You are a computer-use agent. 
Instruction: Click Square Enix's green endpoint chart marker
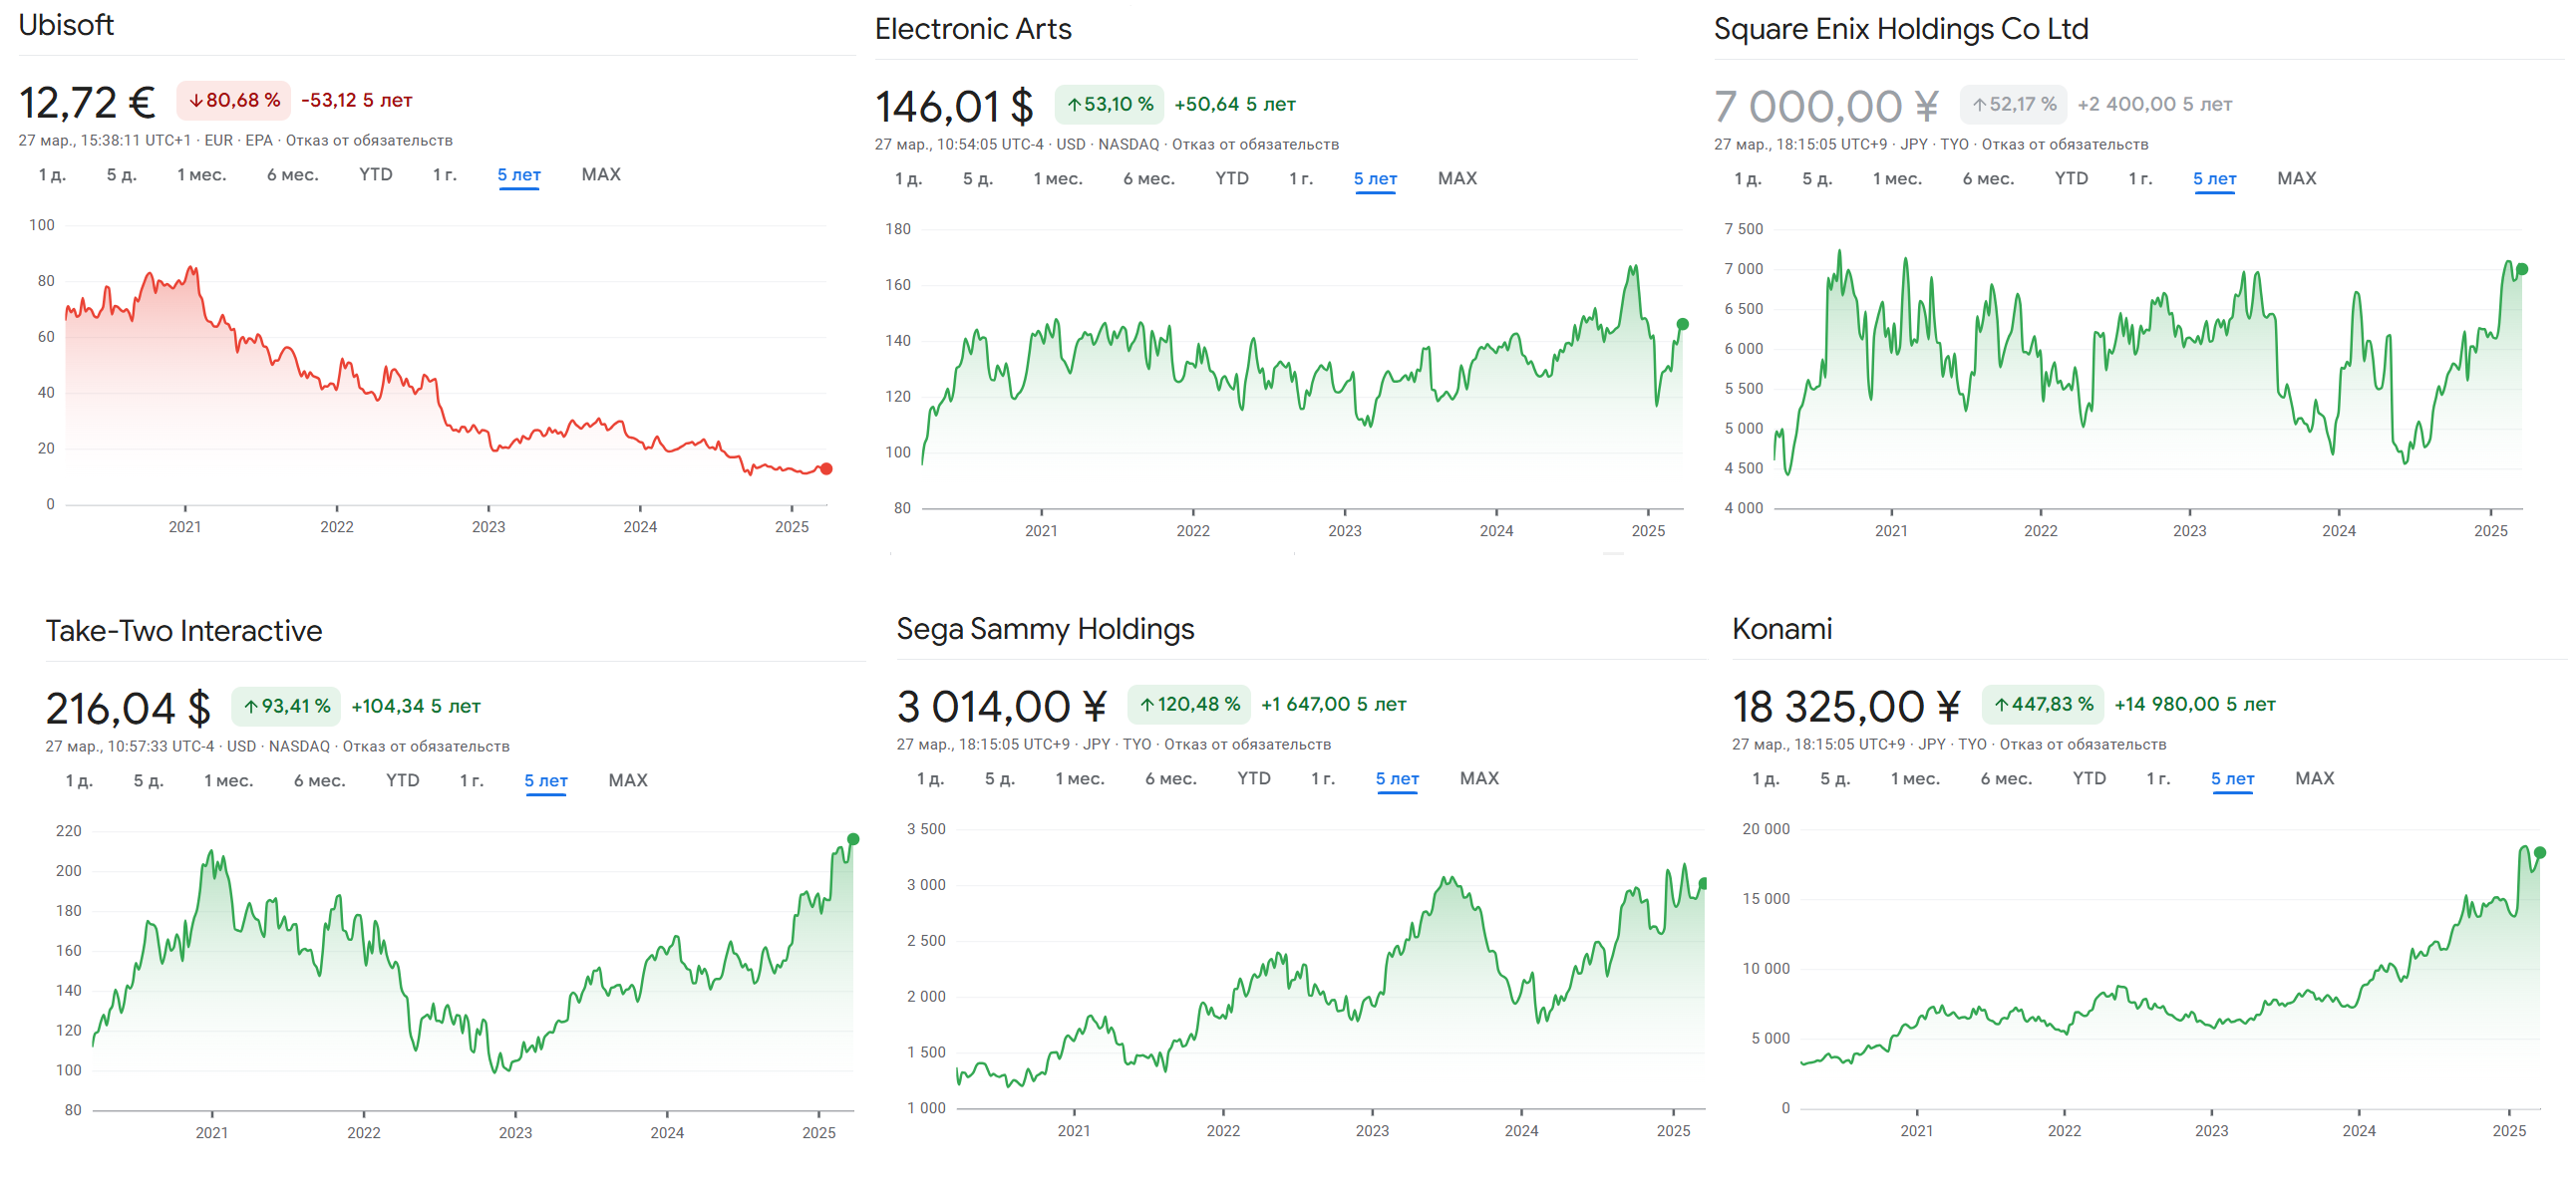[2523, 269]
